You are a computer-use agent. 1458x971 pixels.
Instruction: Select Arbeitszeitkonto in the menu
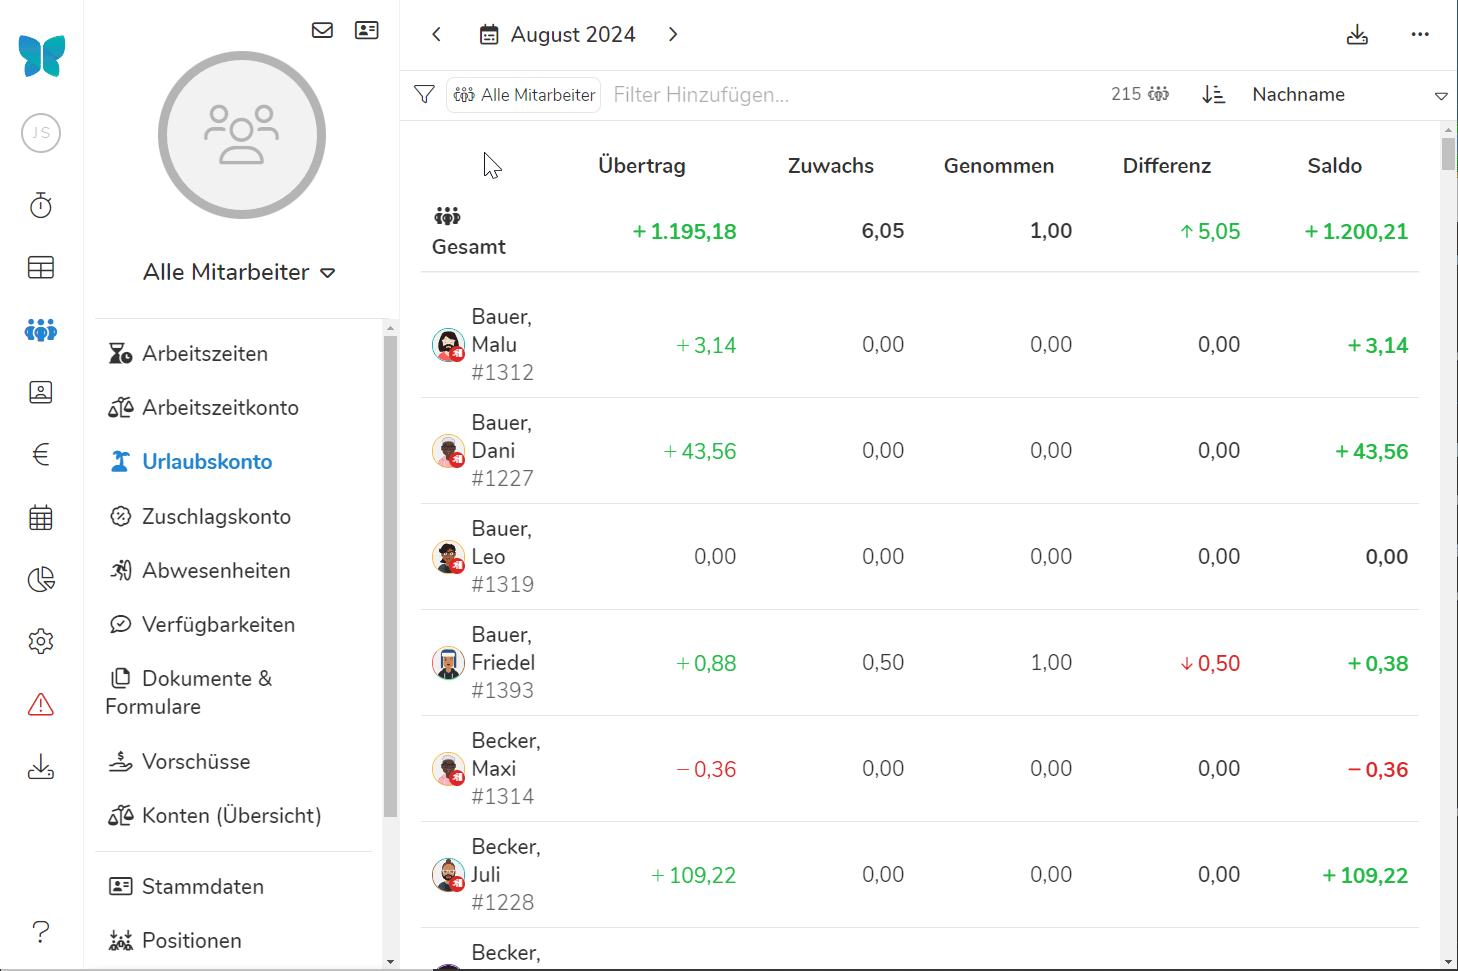click(x=220, y=408)
